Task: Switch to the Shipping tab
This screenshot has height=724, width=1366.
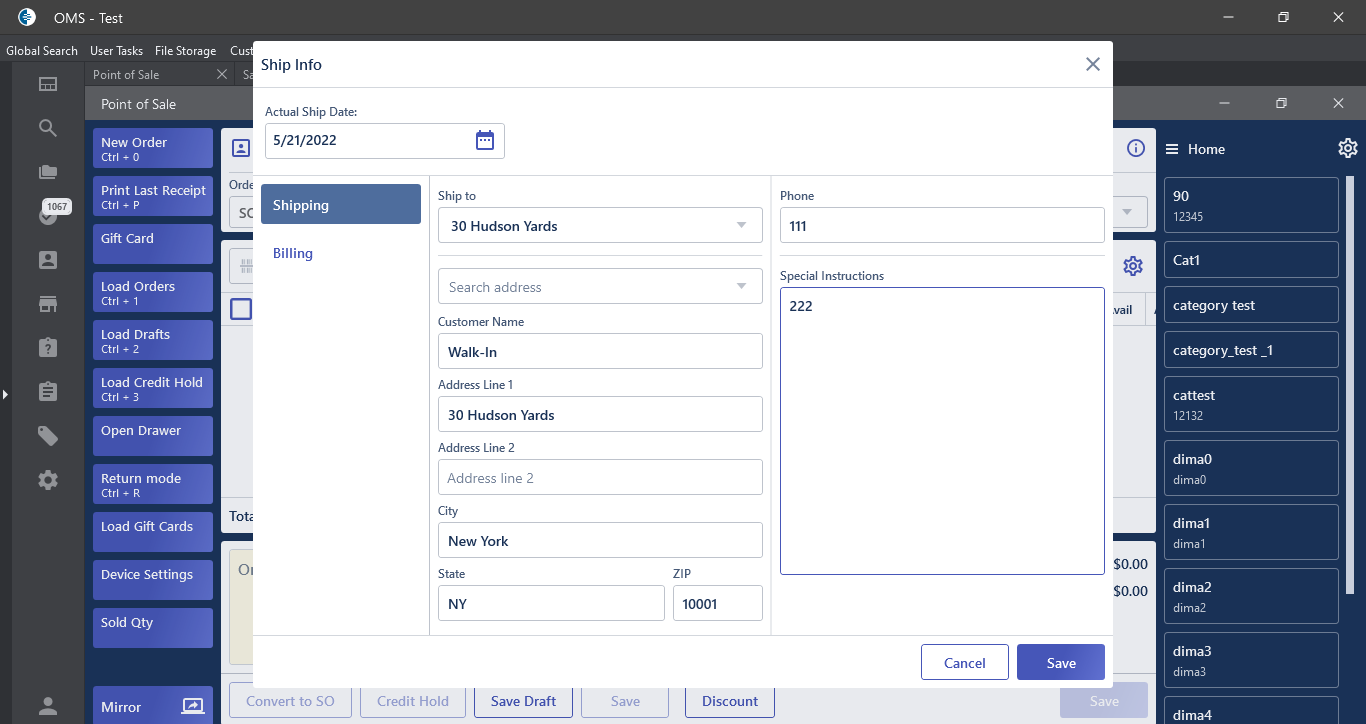Action: point(341,204)
